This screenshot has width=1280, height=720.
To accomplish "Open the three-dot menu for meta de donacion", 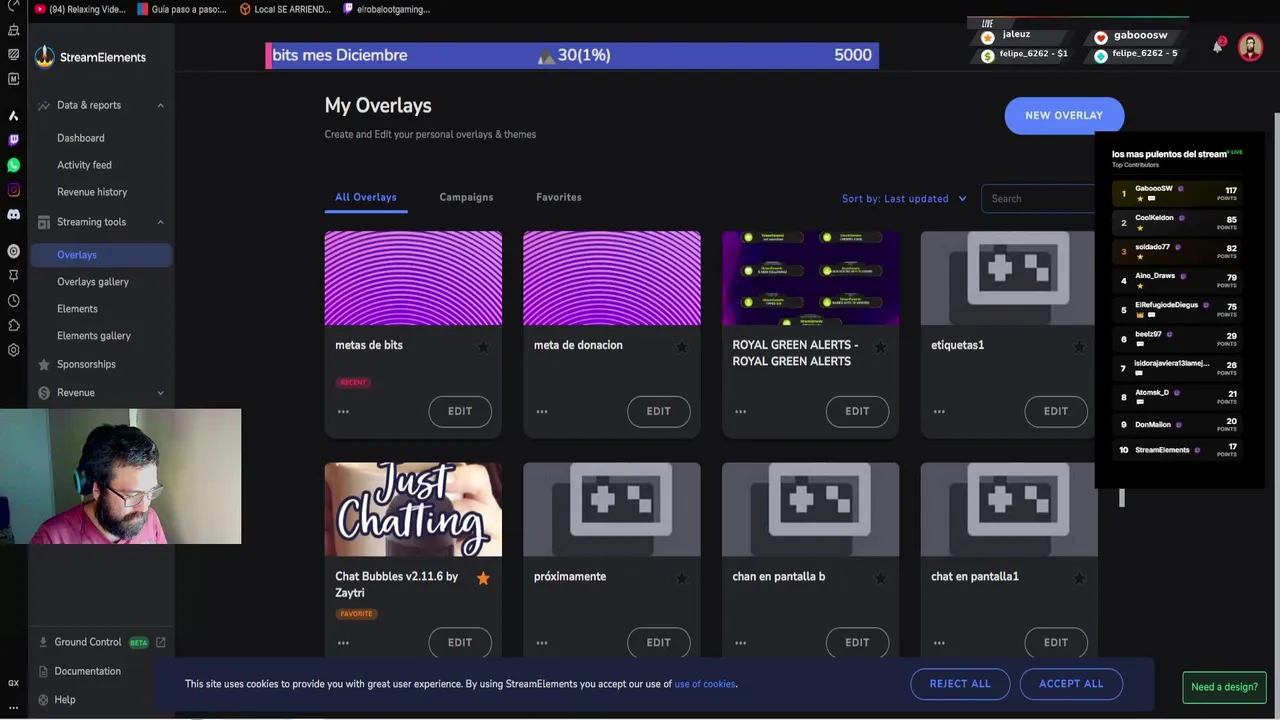I will pos(542,411).
